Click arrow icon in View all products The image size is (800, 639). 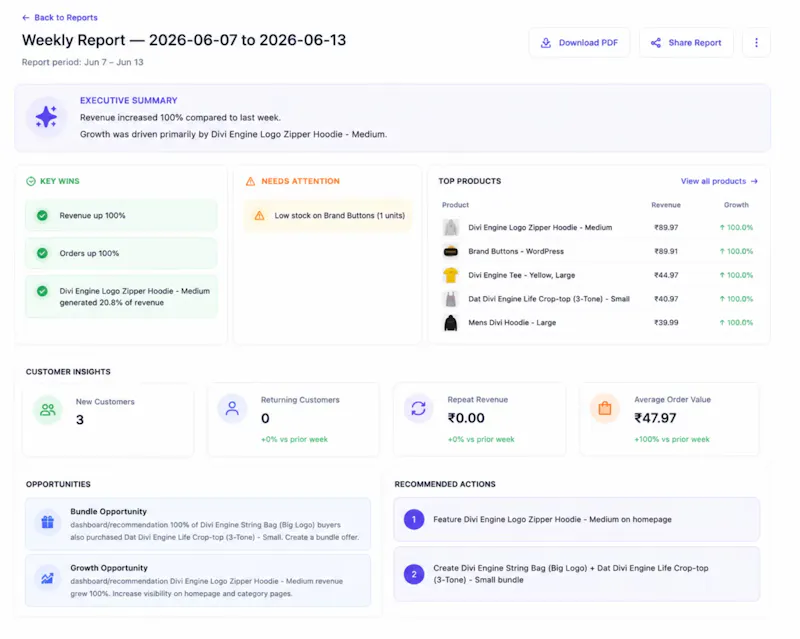click(x=754, y=181)
